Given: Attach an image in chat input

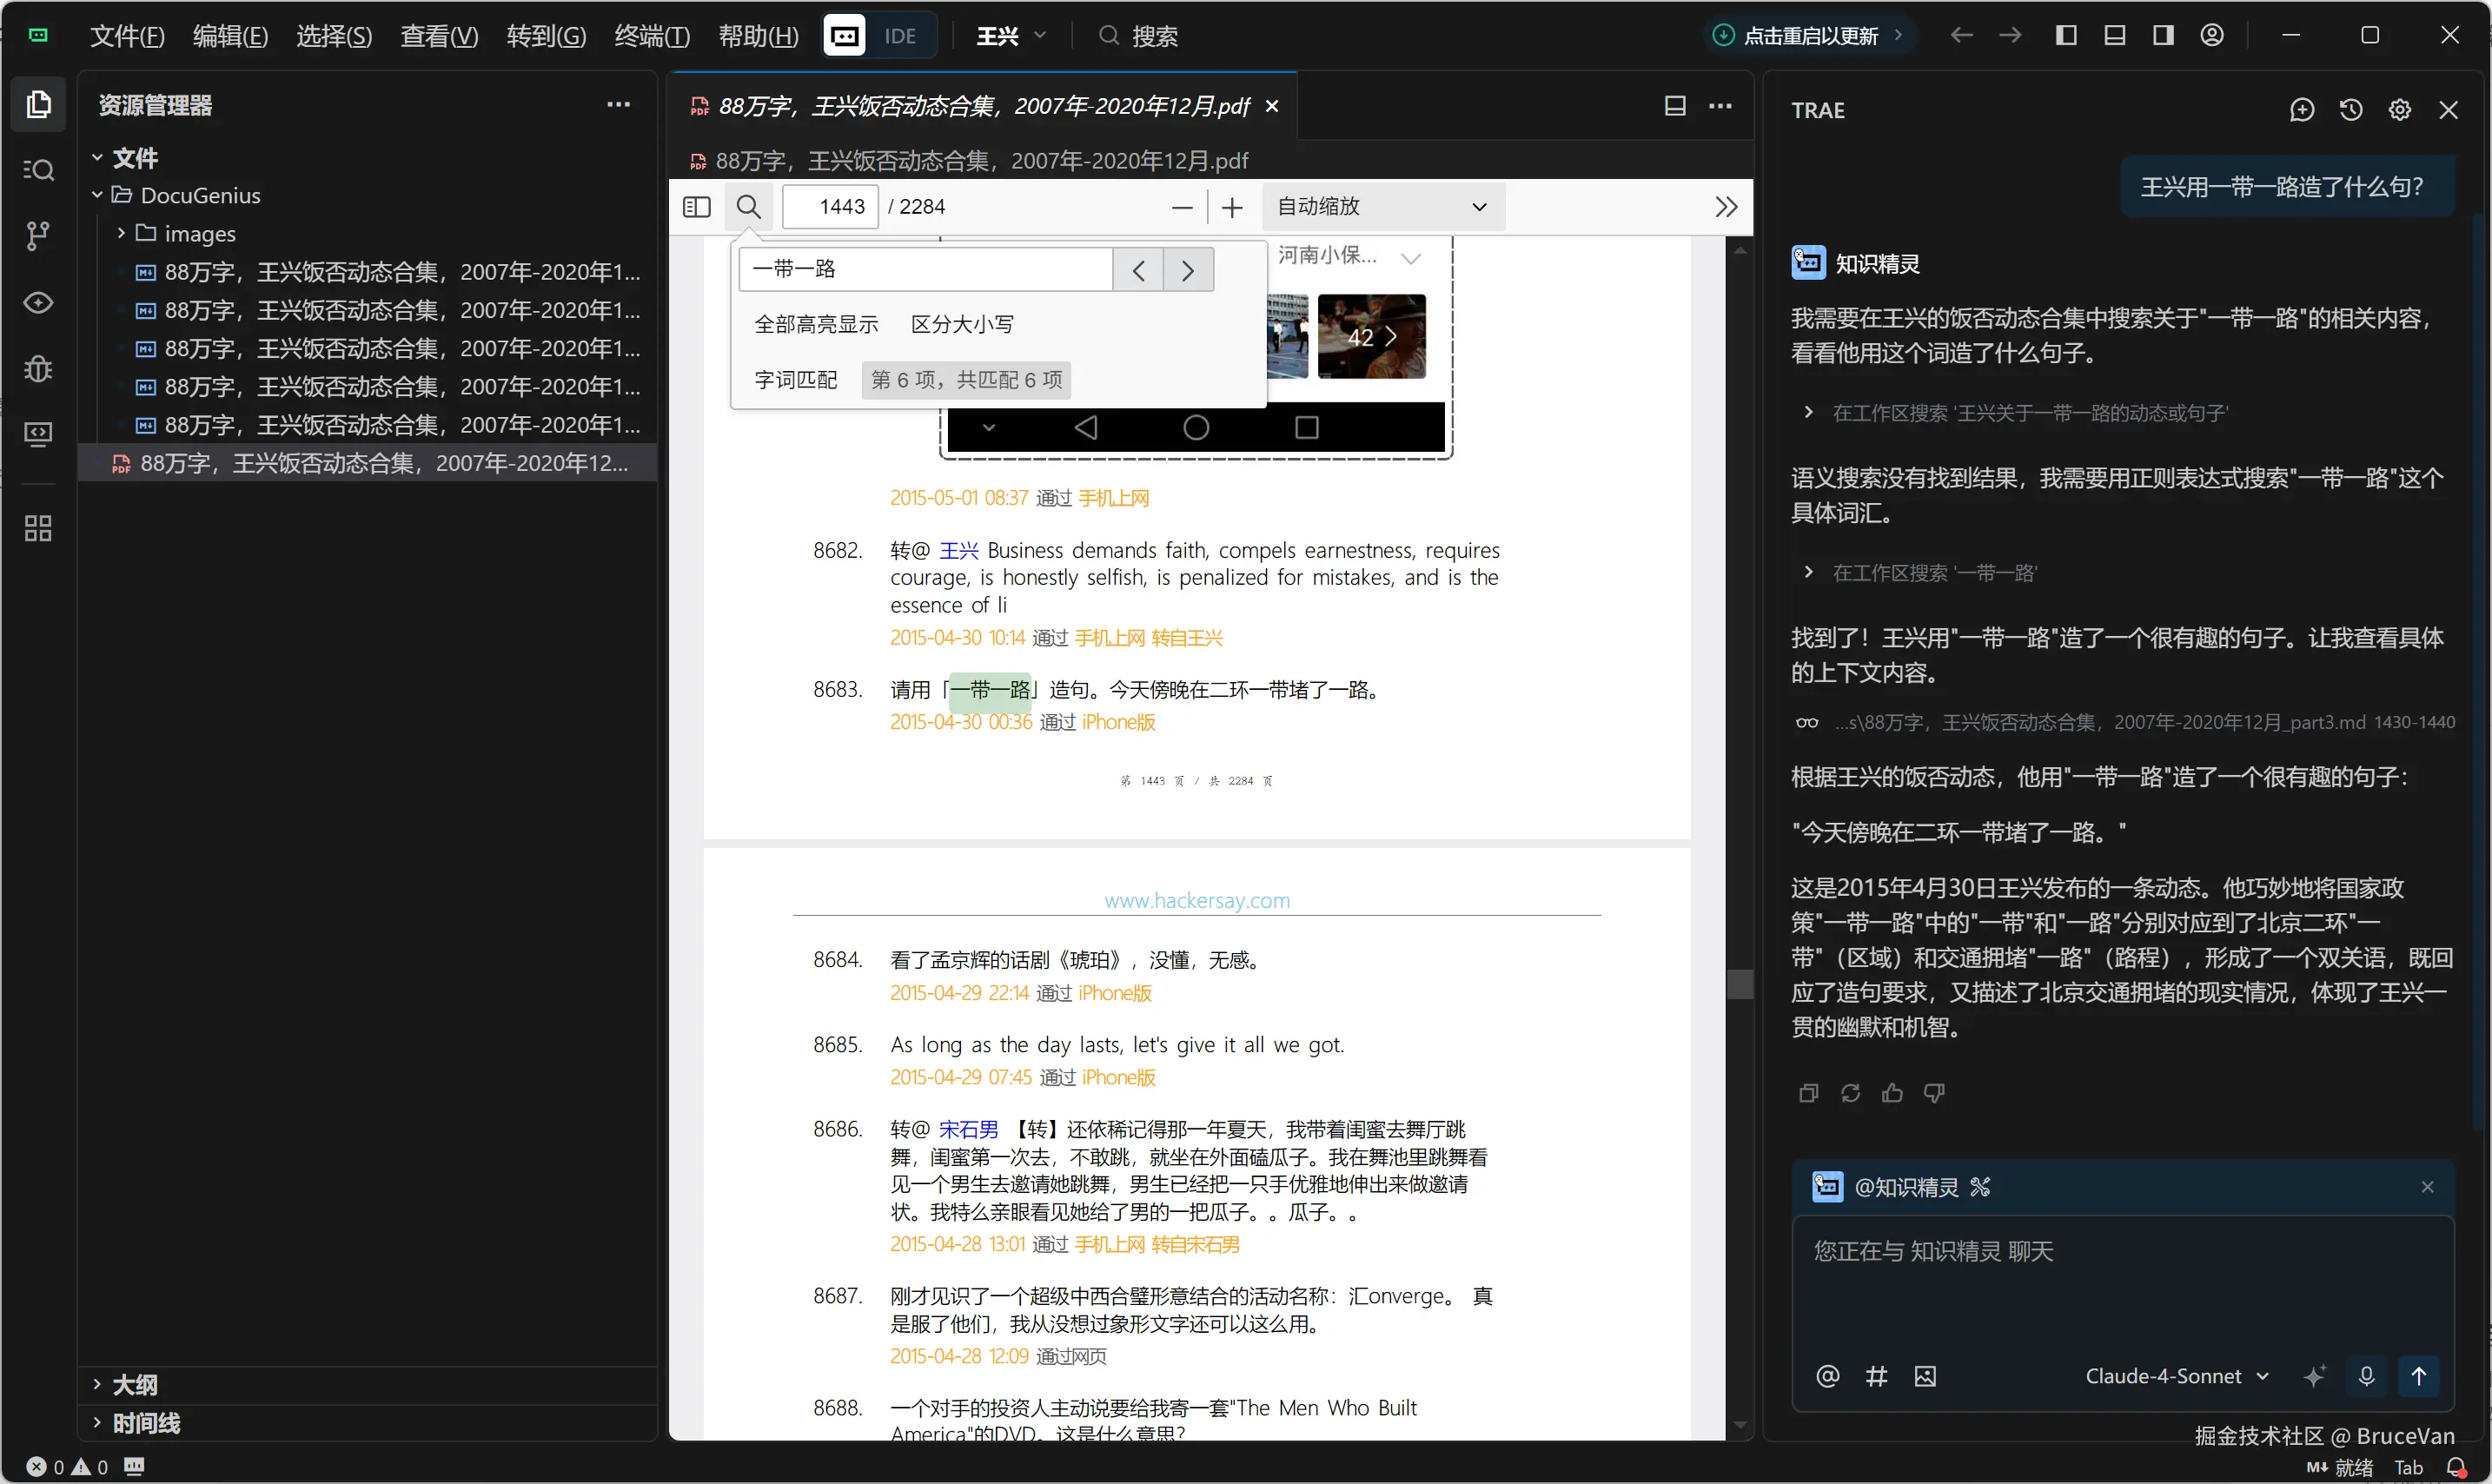Looking at the screenshot, I should point(1925,1376).
